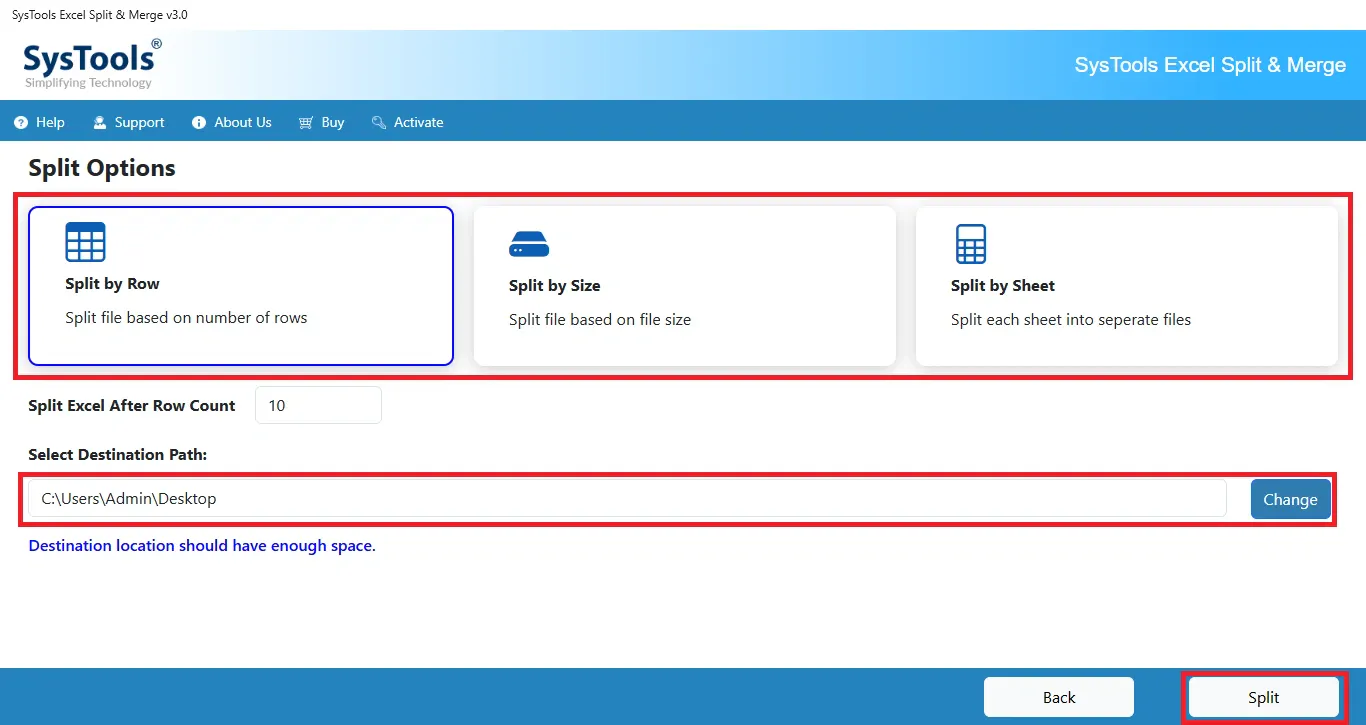1366x725 pixels.
Task: Click the Split by Row grid icon
Action: (x=85, y=242)
